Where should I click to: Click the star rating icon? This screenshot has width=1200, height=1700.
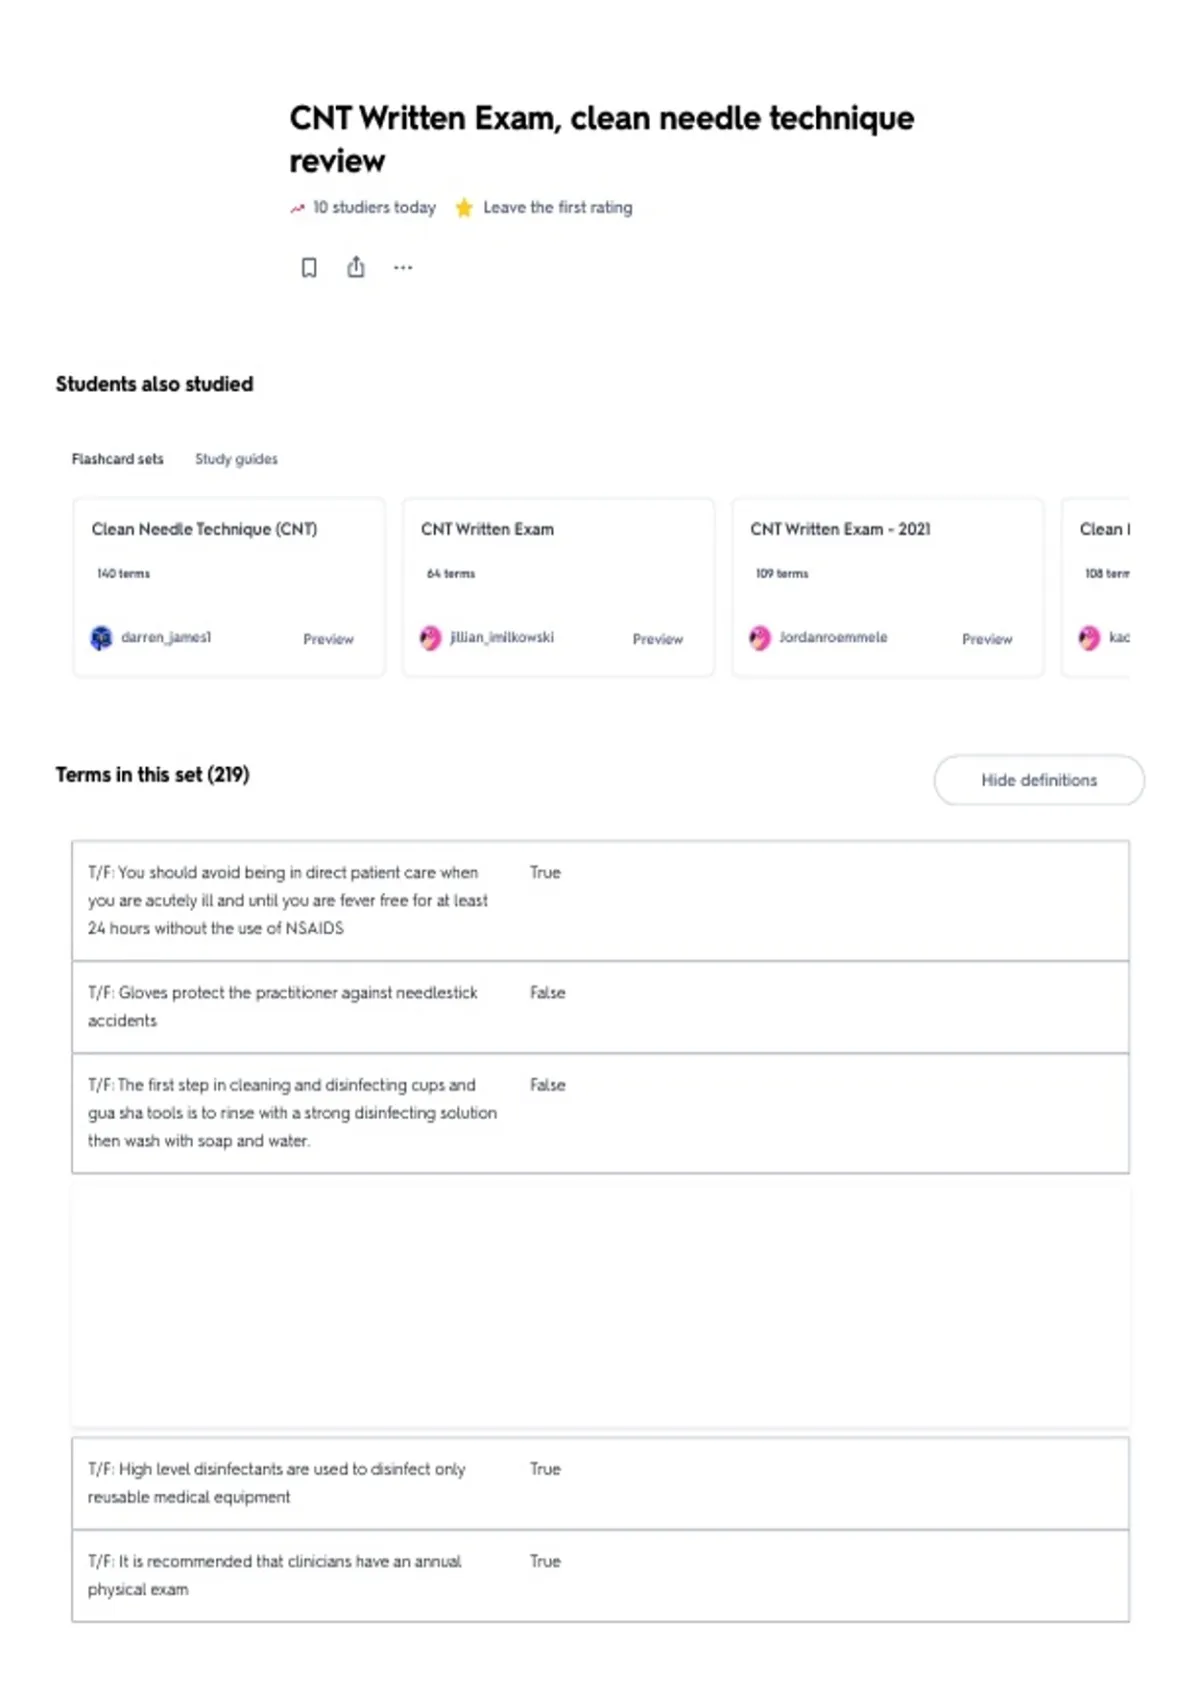tap(464, 208)
